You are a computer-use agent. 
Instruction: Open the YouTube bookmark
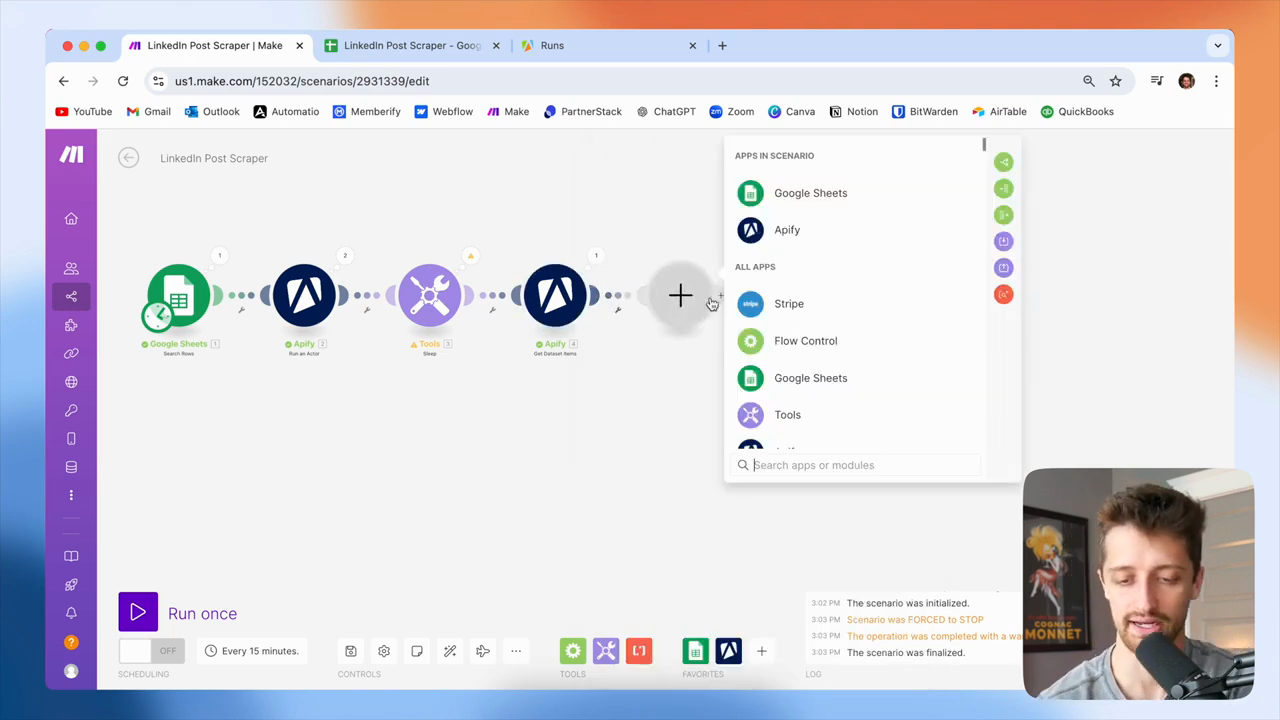pos(84,112)
